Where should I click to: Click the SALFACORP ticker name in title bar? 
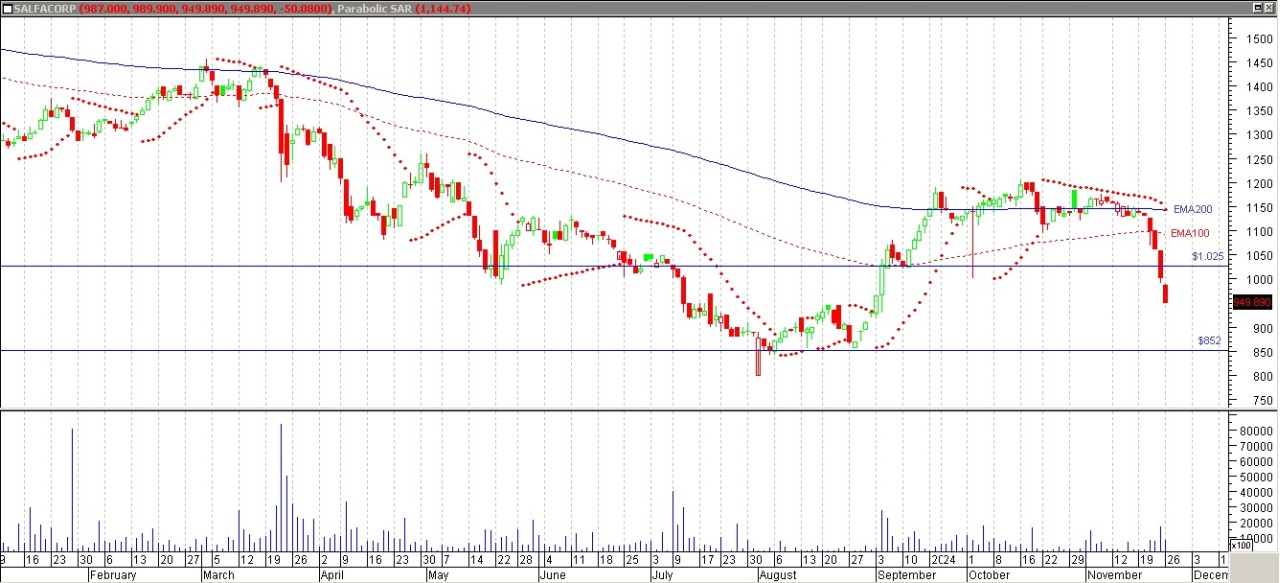point(45,8)
